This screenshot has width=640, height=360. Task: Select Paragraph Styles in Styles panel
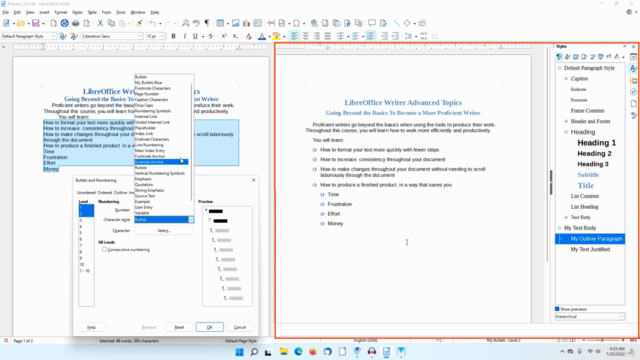pos(559,57)
